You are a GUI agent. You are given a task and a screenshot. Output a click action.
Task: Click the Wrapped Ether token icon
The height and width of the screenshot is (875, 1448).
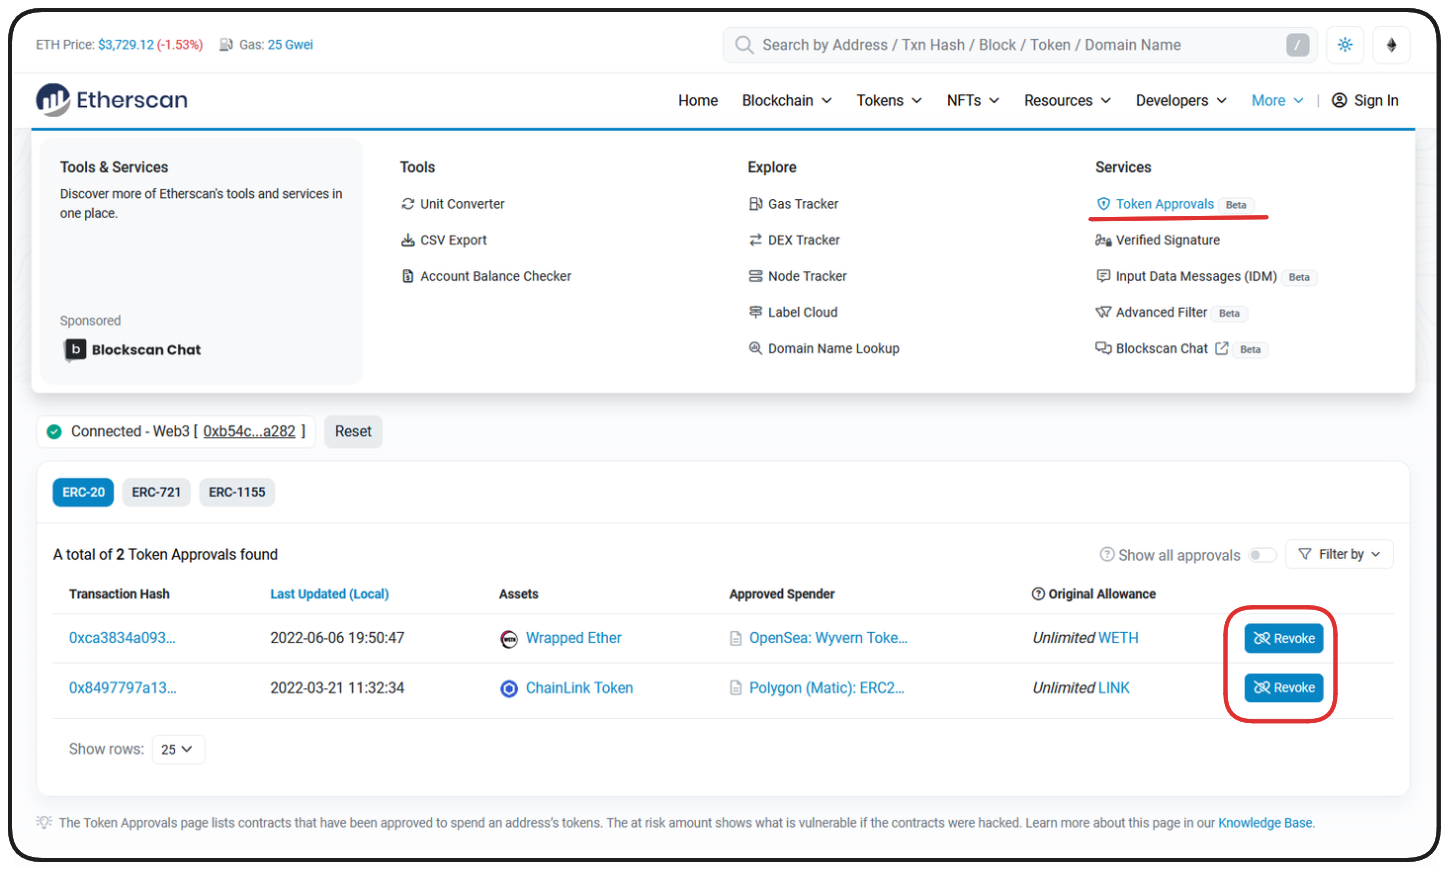509,639
